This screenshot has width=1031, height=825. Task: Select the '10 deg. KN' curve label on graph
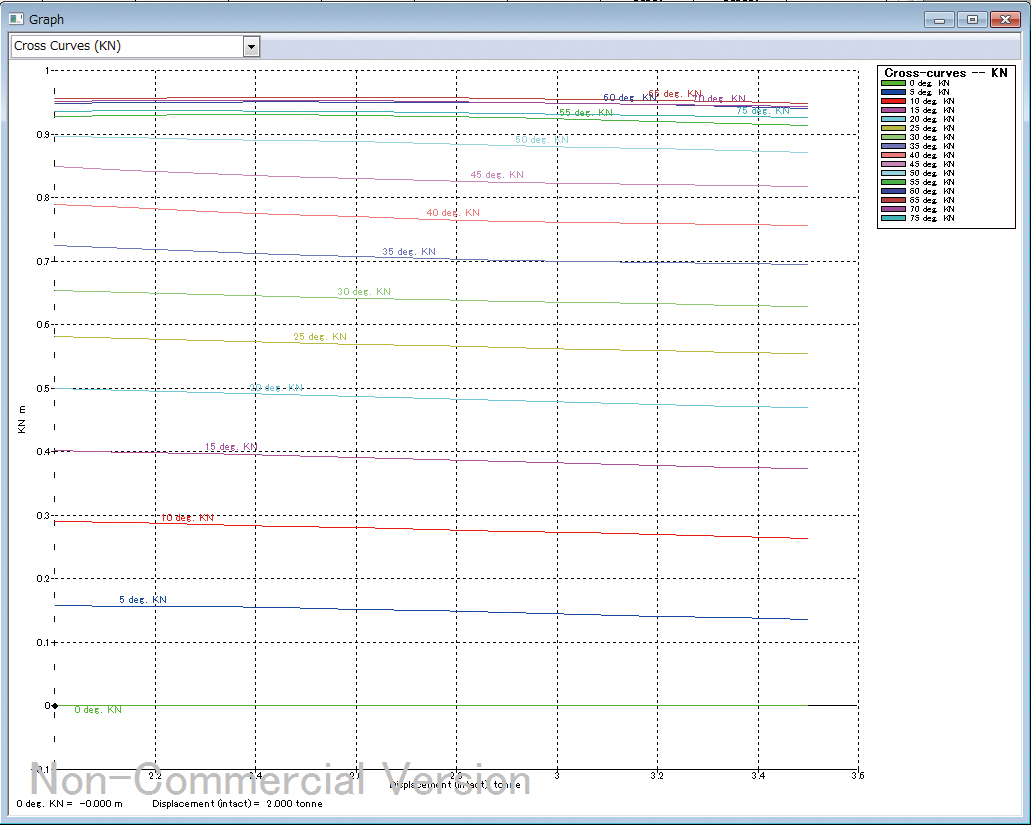[187, 518]
